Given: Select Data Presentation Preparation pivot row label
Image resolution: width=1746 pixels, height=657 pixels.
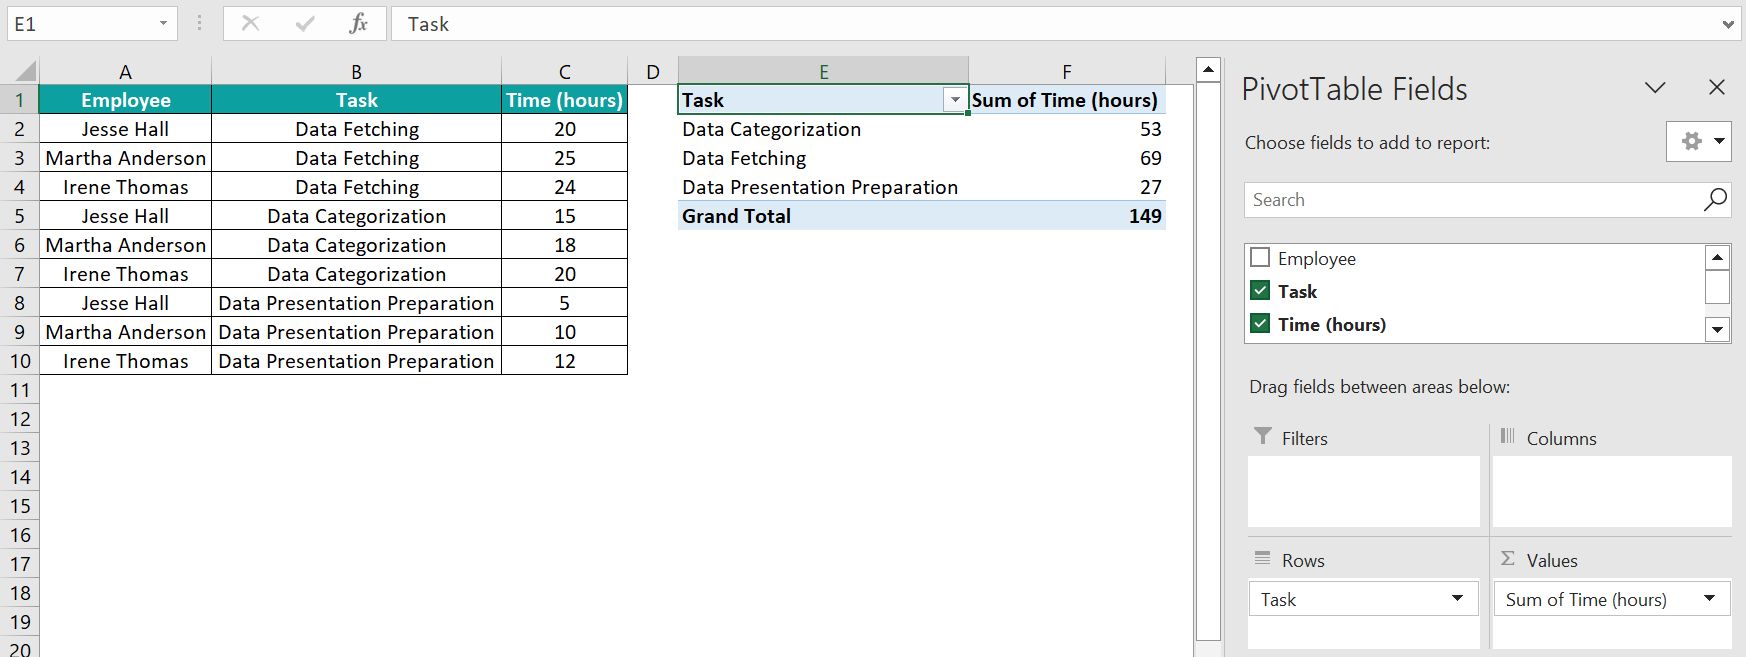Looking at the screenshot, I should pos(823,187).
